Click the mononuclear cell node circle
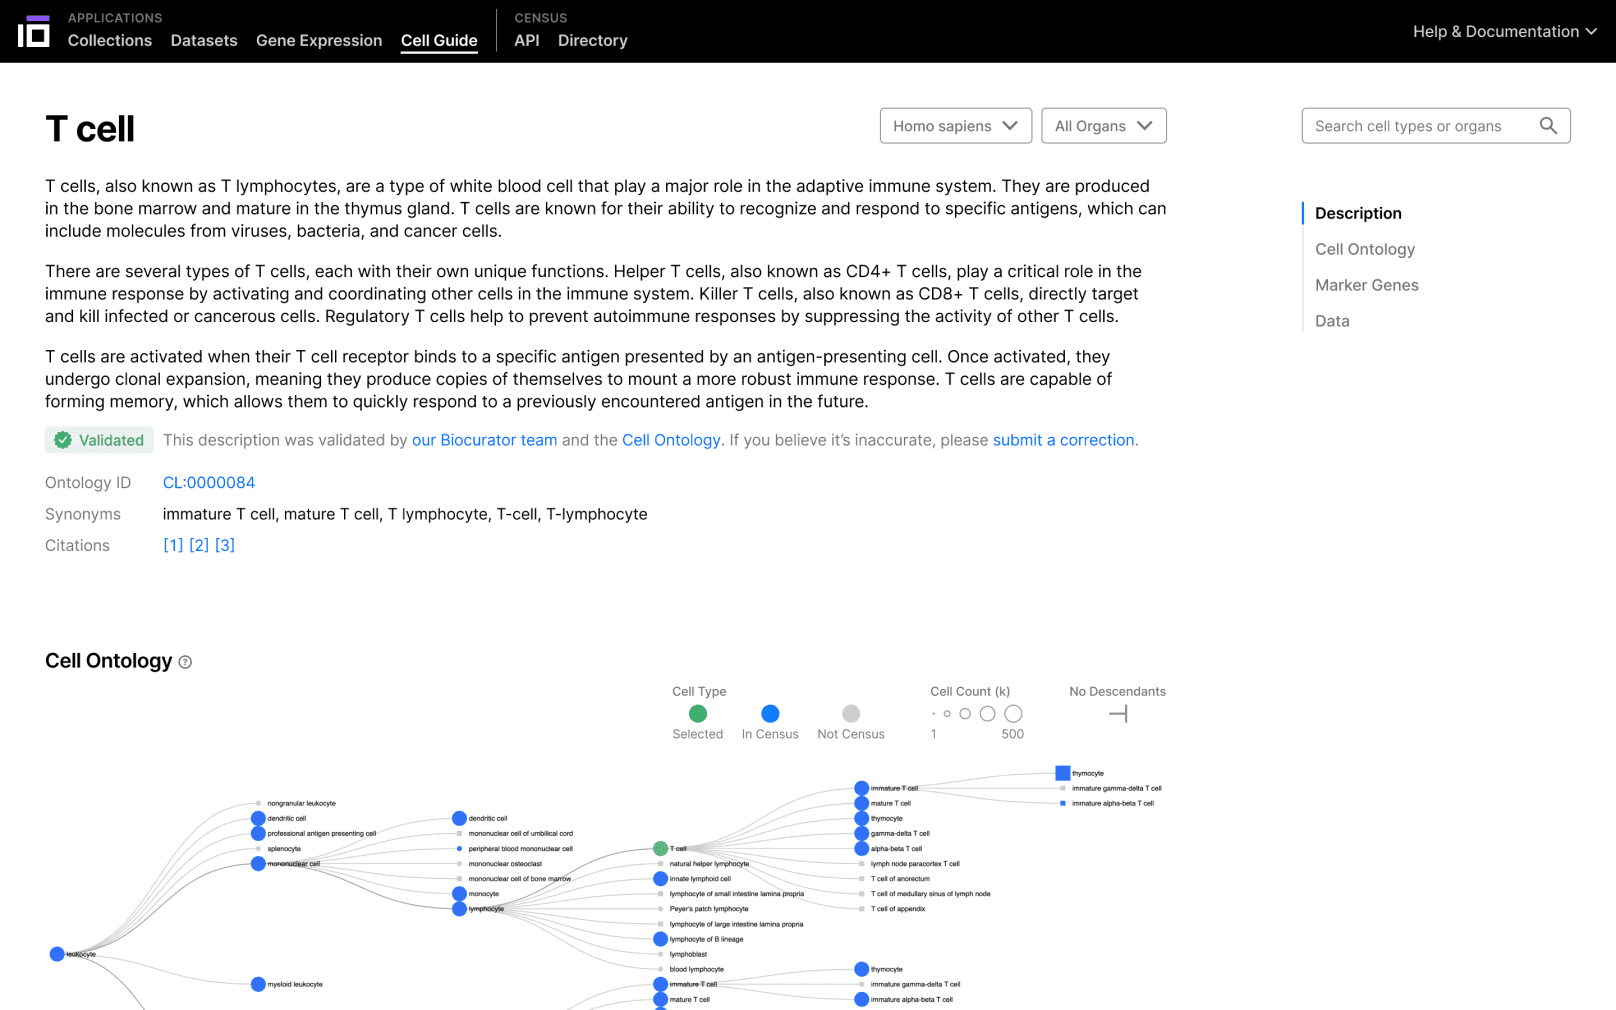 pos(258,864)
